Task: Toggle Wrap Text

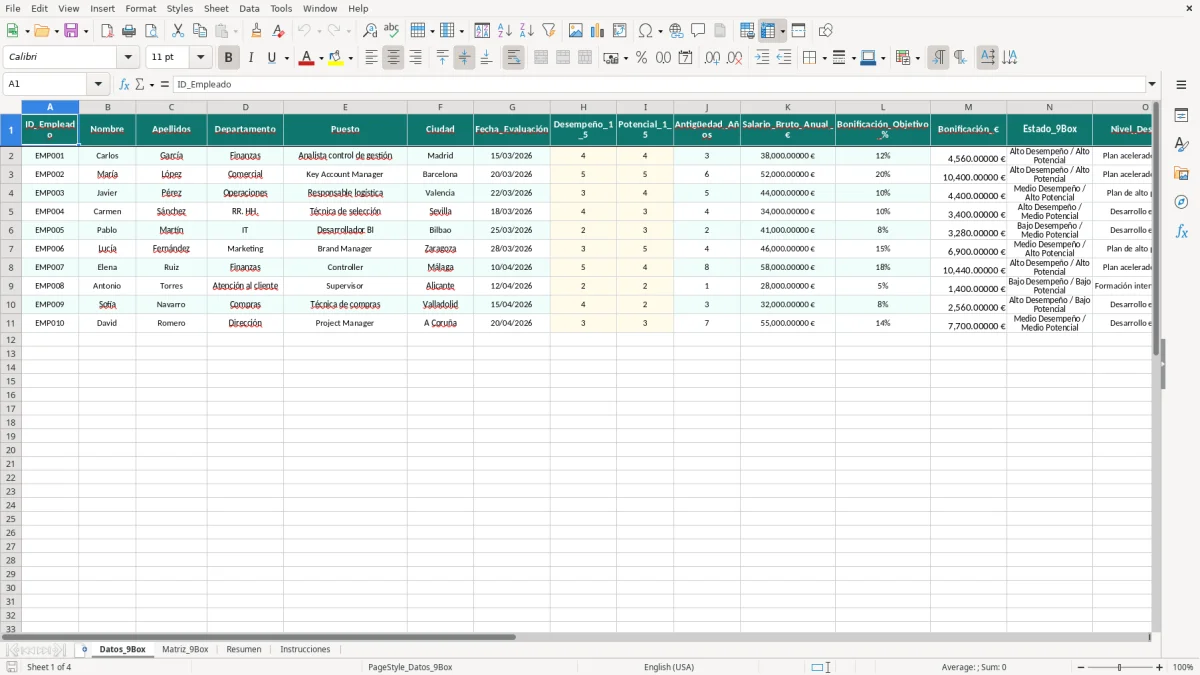Action: point(513,58)
